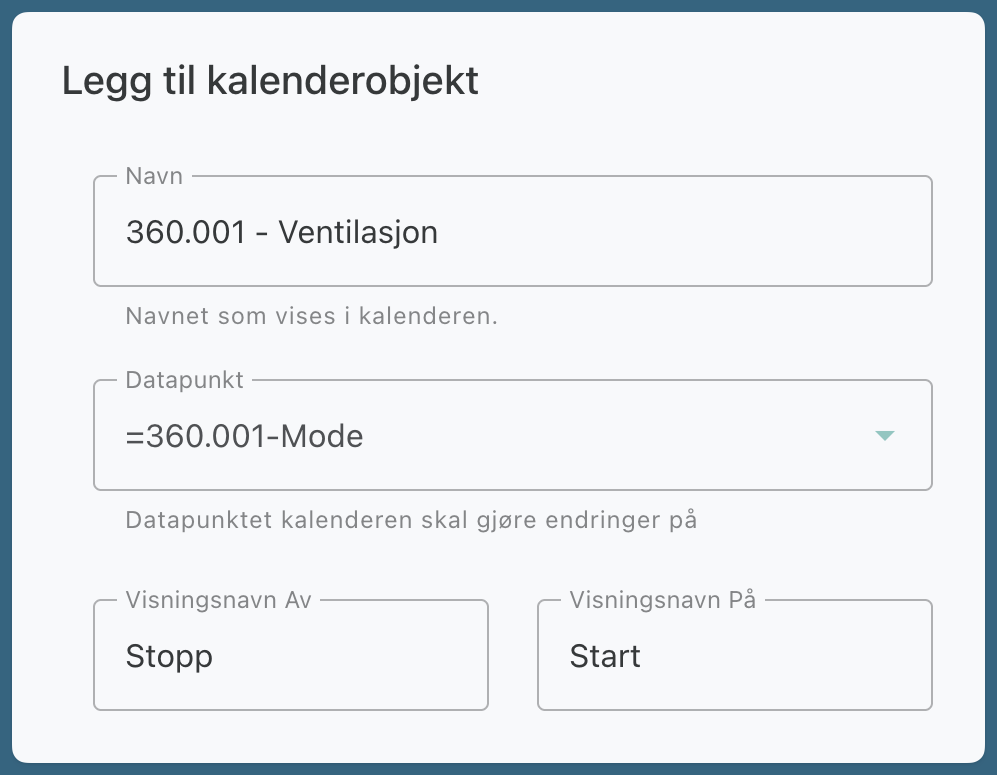
Task: Click the 'Visningsnavn Av' floating label
Action: (x=219, y=600)
